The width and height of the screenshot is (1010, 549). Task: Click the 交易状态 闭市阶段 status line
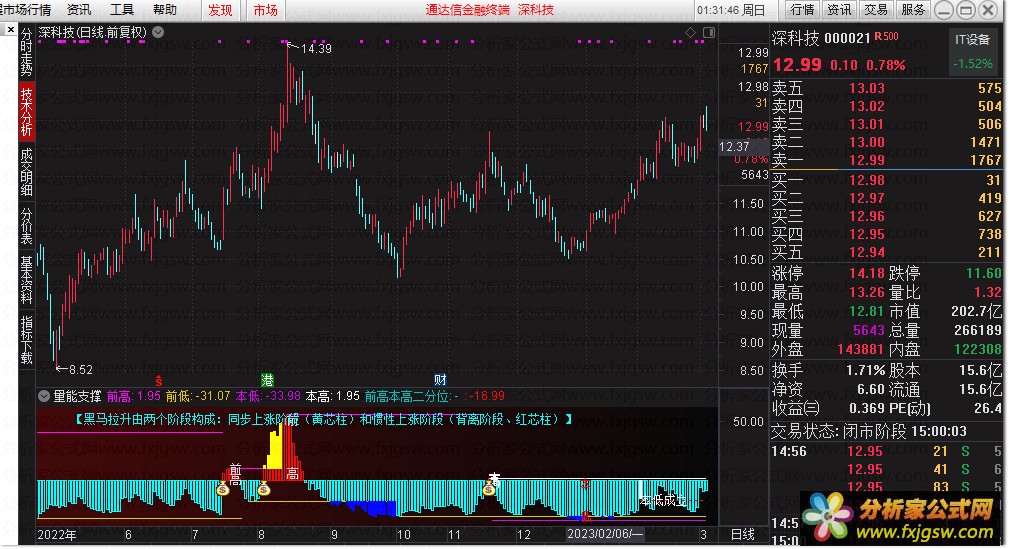870,431
